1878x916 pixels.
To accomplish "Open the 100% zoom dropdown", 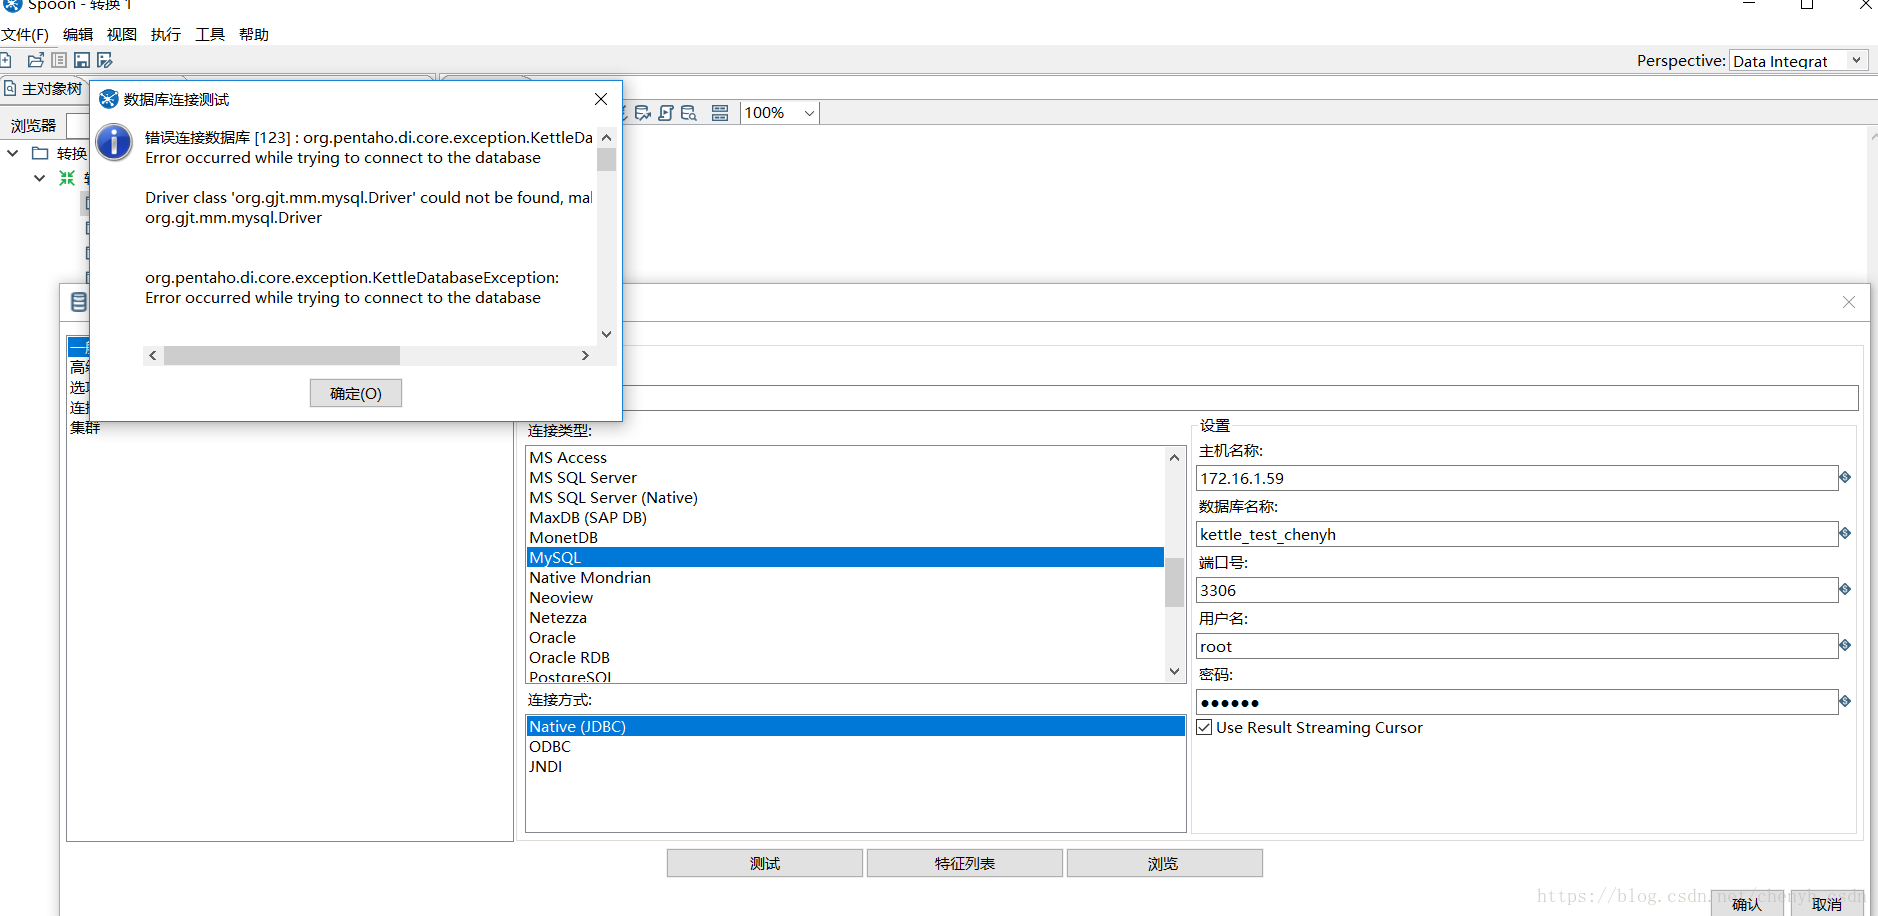I will 780,113.
